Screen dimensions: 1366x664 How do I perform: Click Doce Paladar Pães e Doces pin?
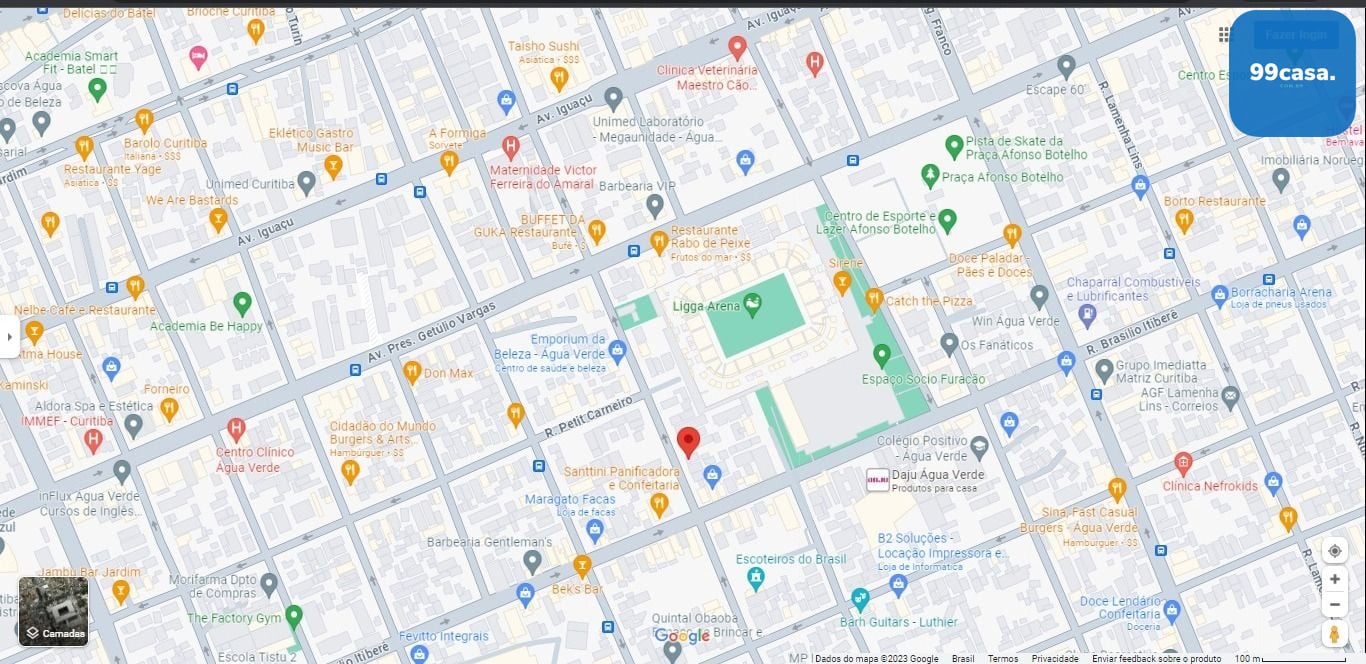point(1012,235)
